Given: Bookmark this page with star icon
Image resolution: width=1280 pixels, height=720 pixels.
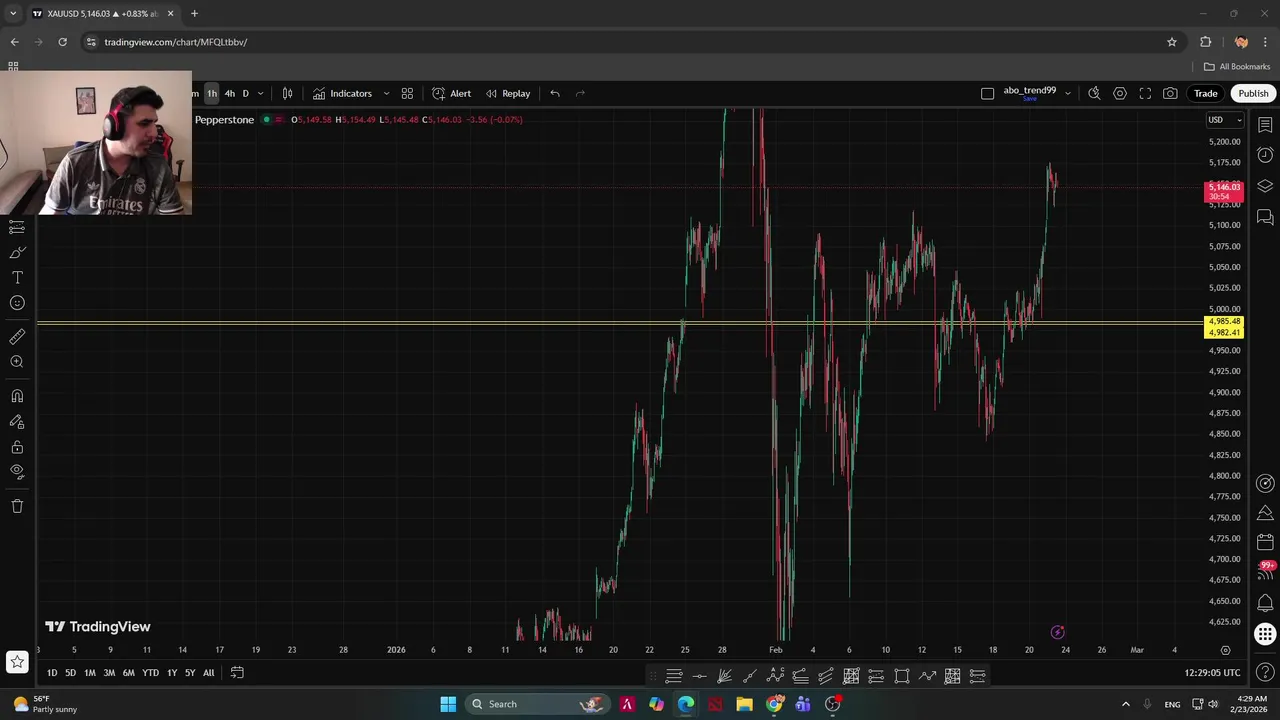Looking at the screenshot, I should [x=1172, y=42].
